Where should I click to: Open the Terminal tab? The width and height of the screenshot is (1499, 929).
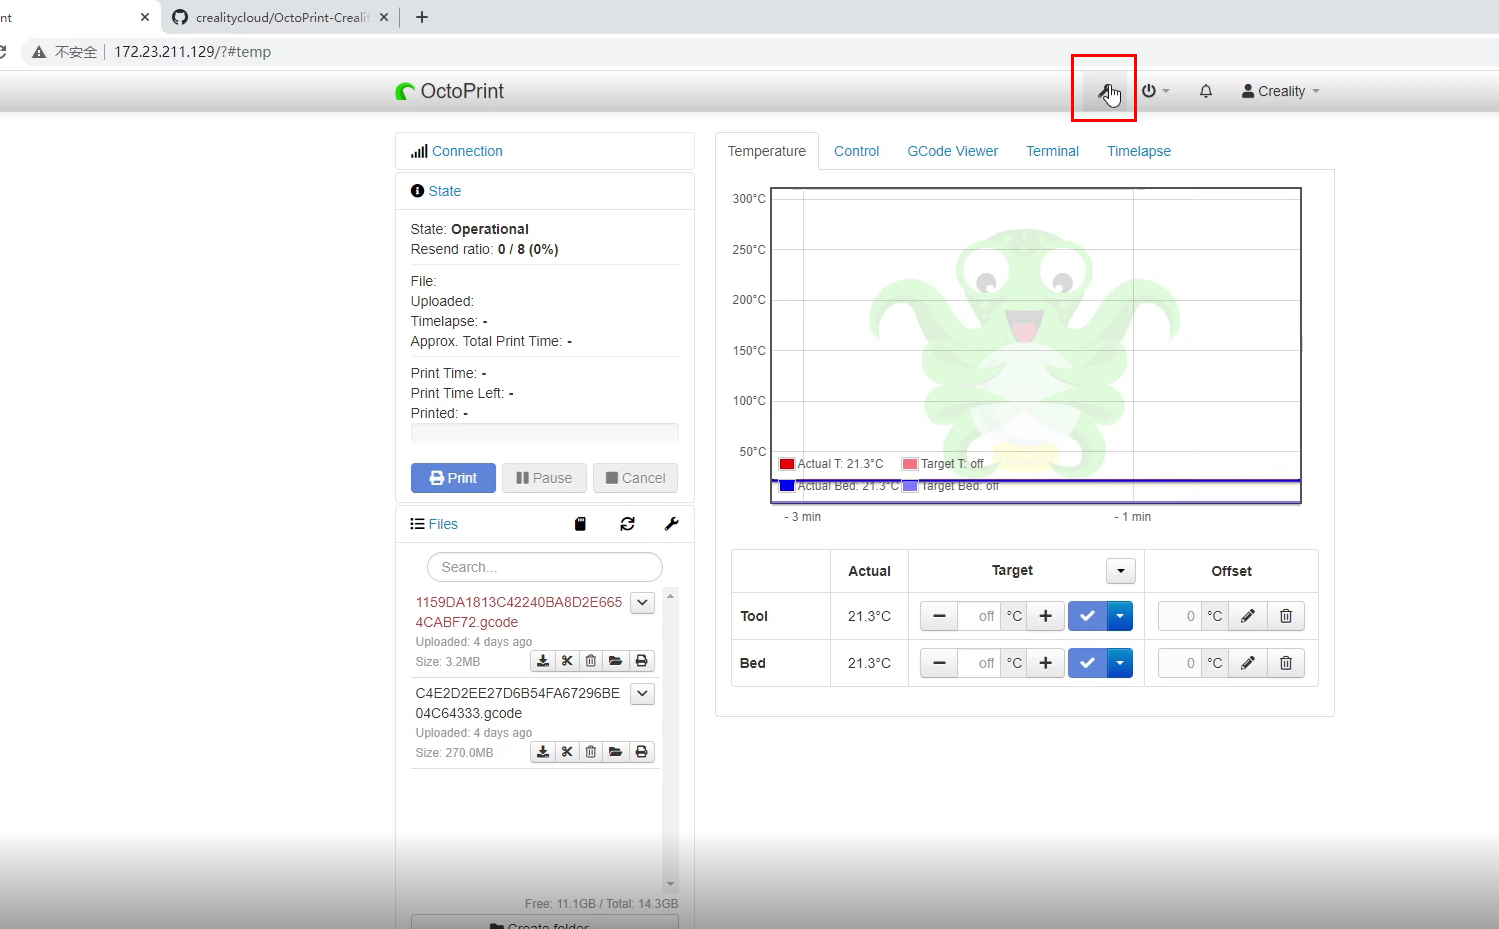click(x=1053, y=151)
